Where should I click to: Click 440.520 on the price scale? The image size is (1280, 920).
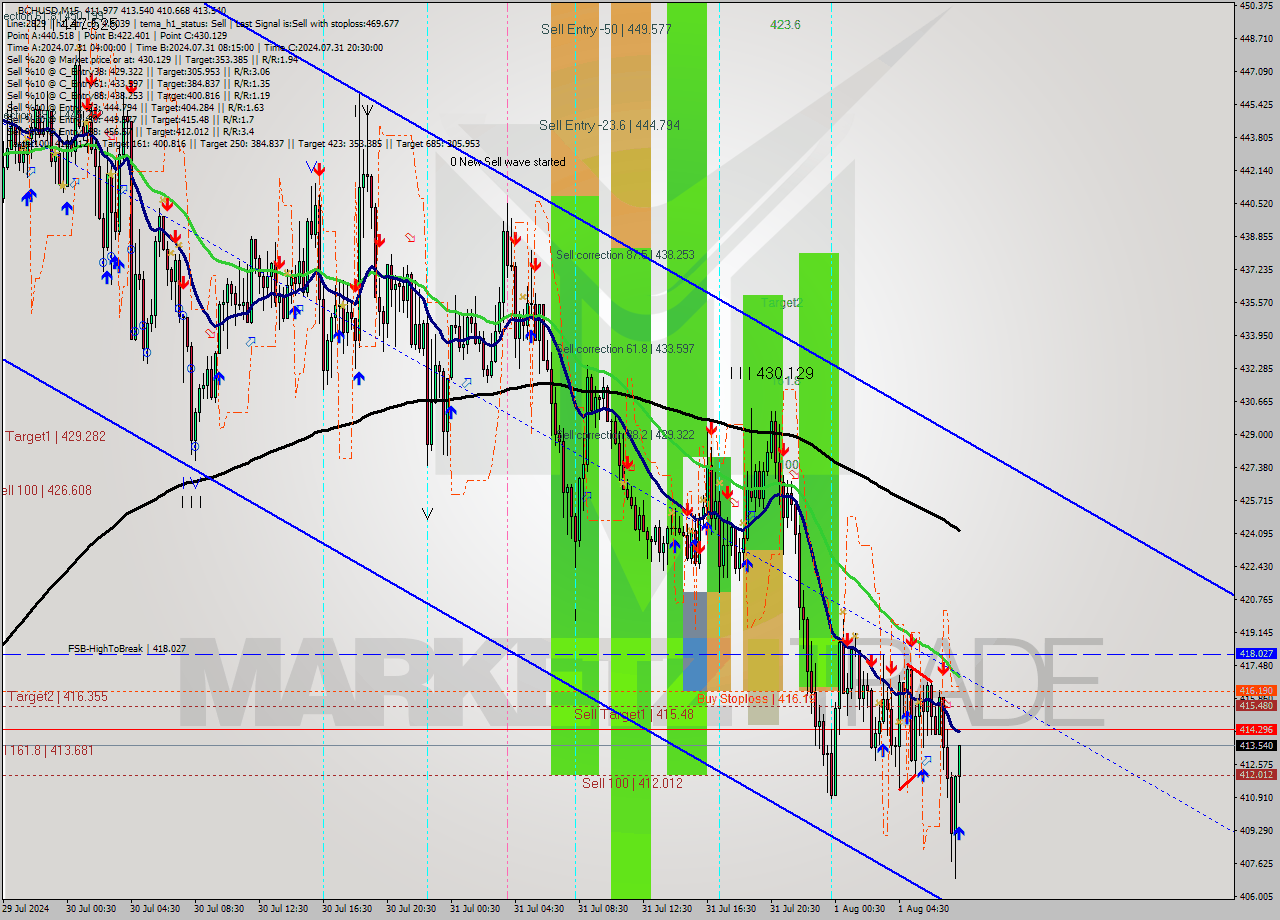[x=1256, y=203]
